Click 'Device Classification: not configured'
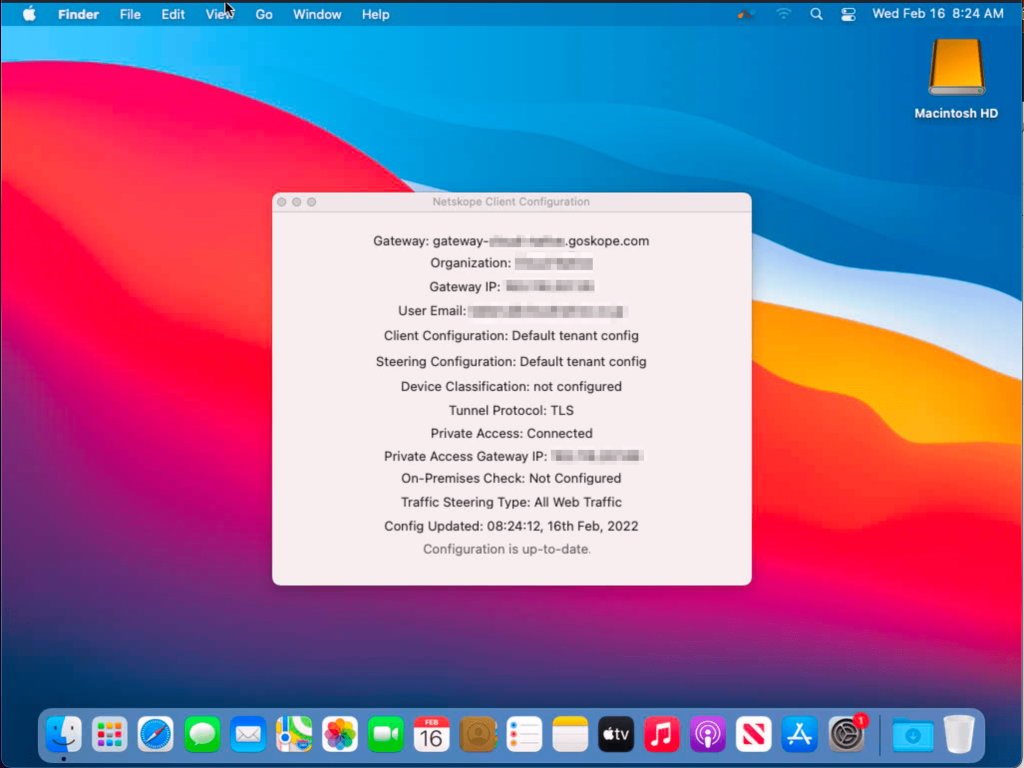1024x768 pixels. click(511, 387)
